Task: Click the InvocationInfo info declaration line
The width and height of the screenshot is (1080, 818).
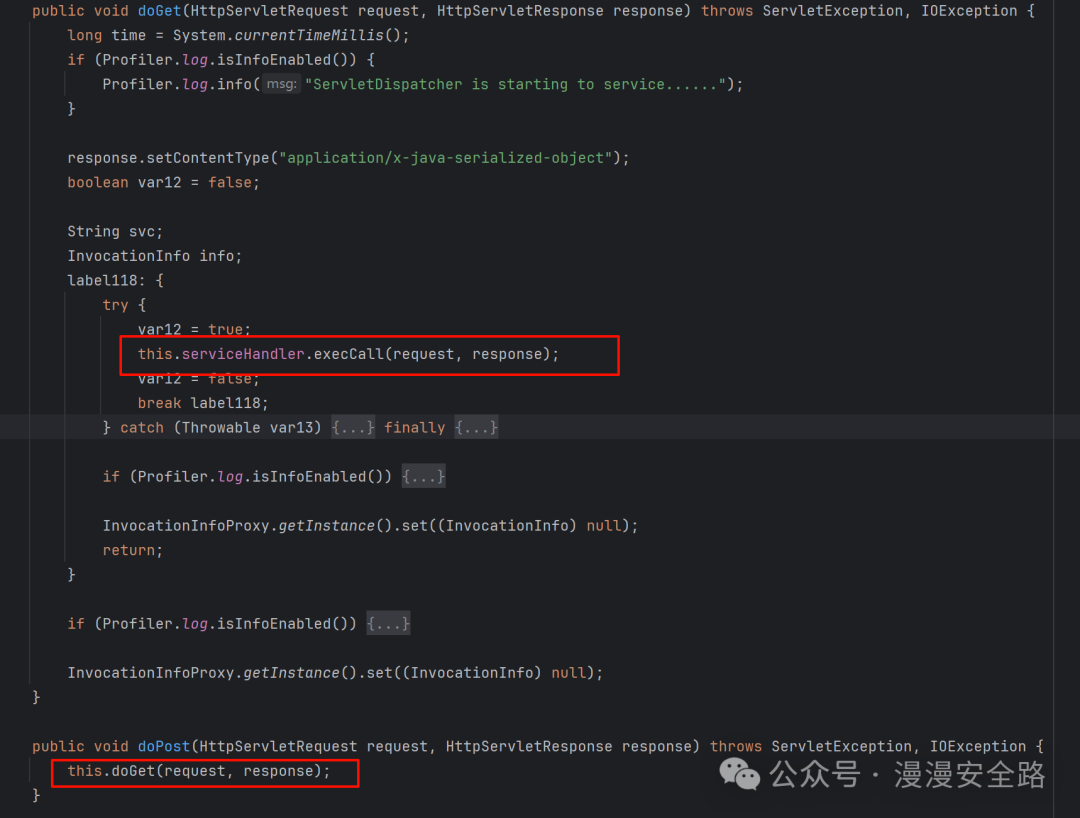Action: [x=154, y=256]
